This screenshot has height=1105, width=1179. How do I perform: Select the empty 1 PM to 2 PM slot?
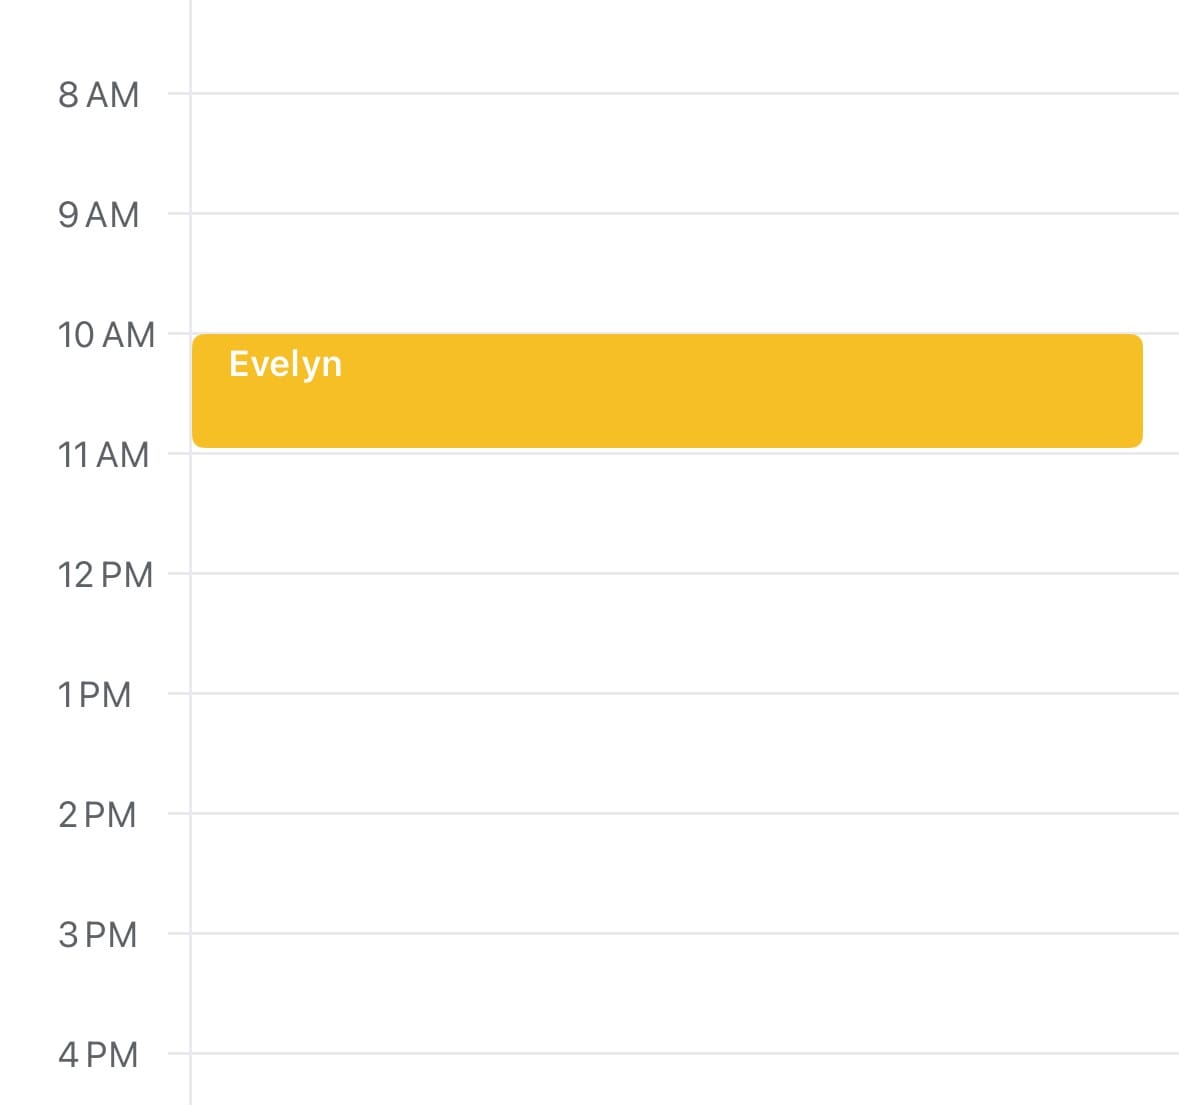(684, 753)
